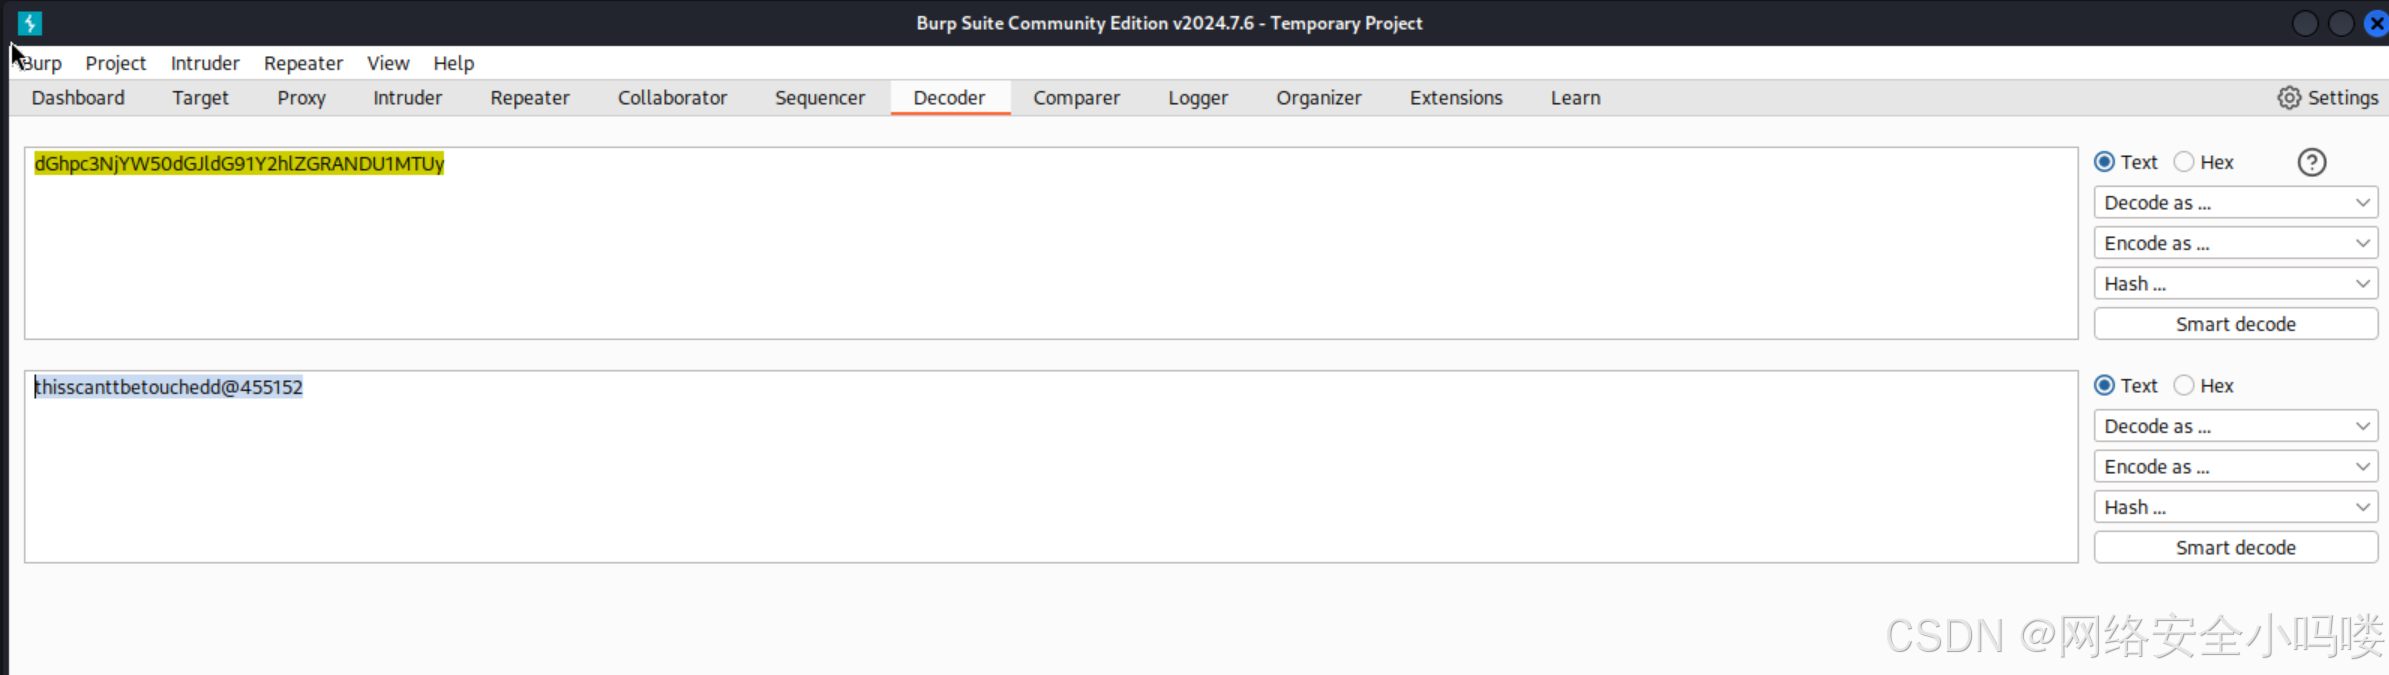Open bottom panel 'Hash ...' dropdown
Image resolution: width=2389 pixels, height=675 pixels.
point(2236,507)
